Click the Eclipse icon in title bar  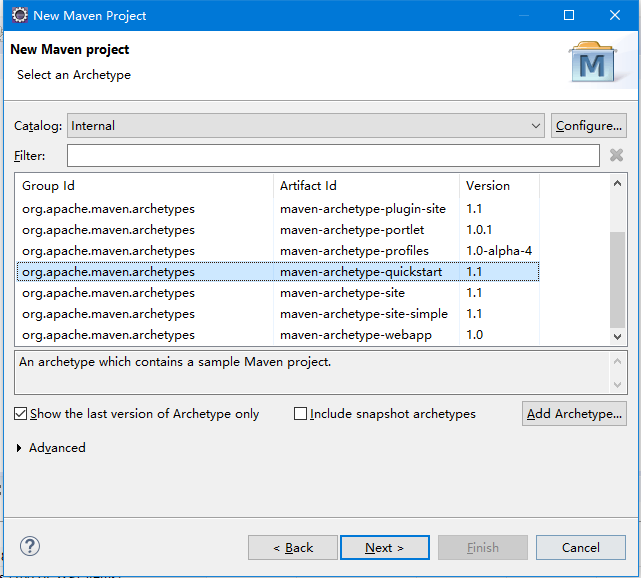(x=19, y=15)
